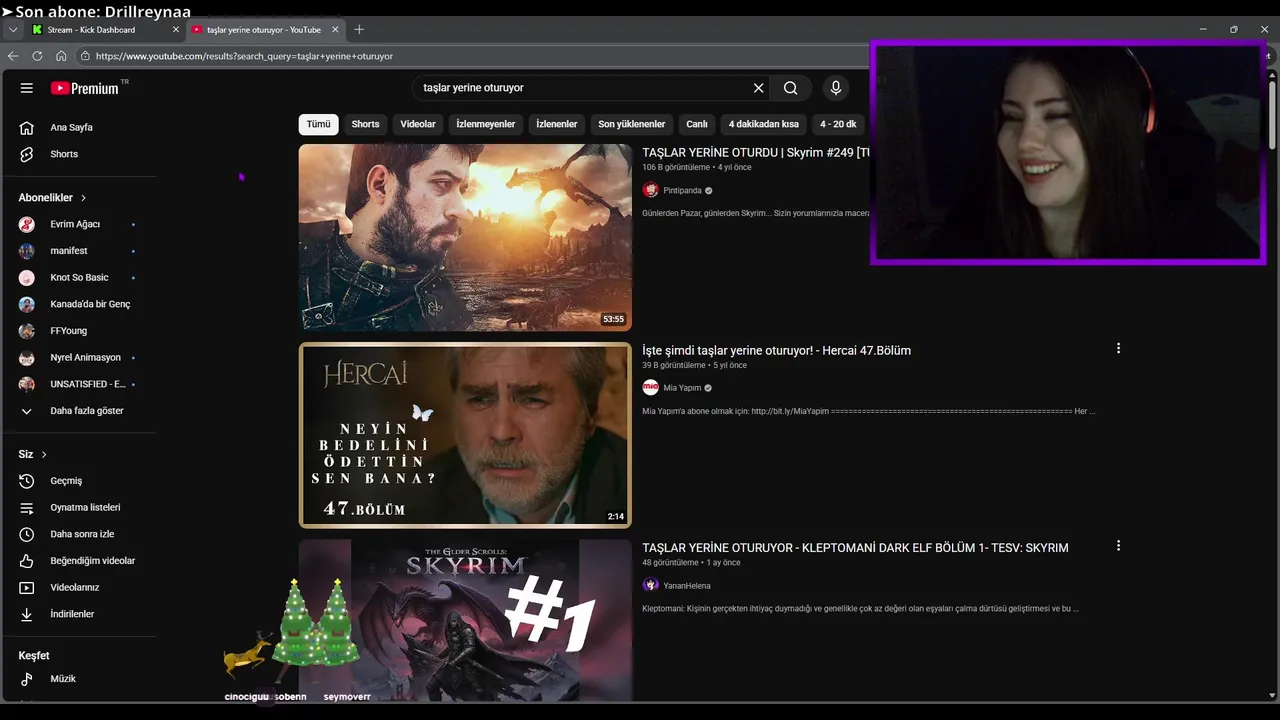Clear the search box with the X
Viewport: 1280px width, 720px height.
click(758, 88)
